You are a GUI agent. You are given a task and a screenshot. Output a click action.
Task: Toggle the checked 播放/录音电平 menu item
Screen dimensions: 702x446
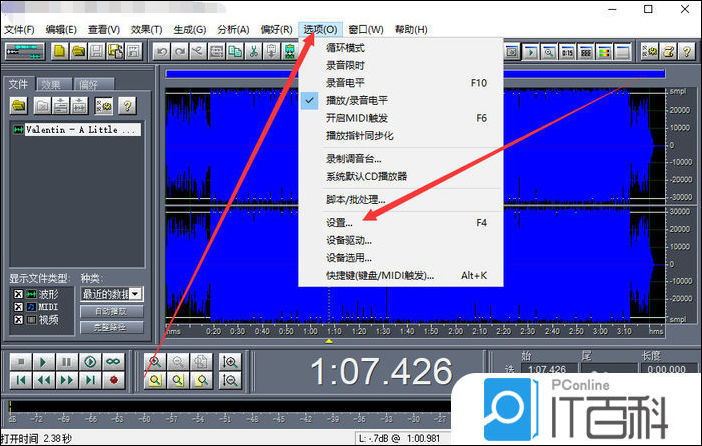[x=401, y=100]
